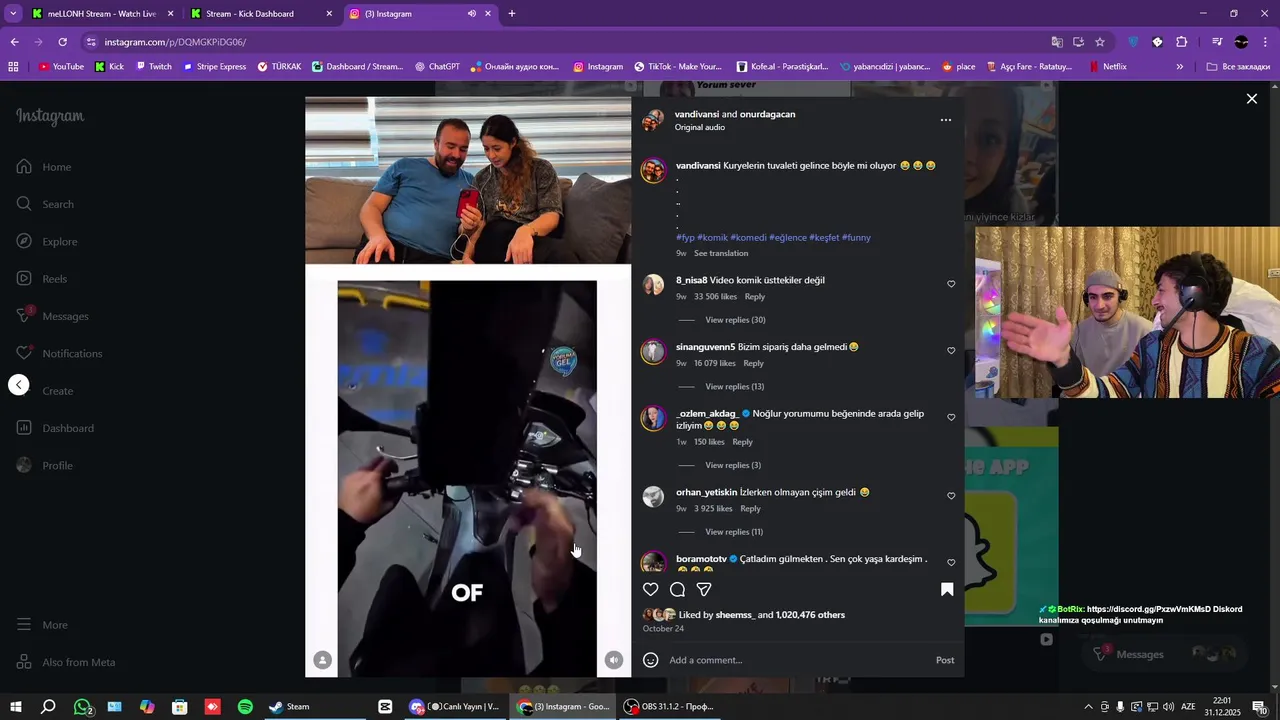Open the translate page icon
This screenshot has height=720, width=1280.
(x=1057, y=42)
